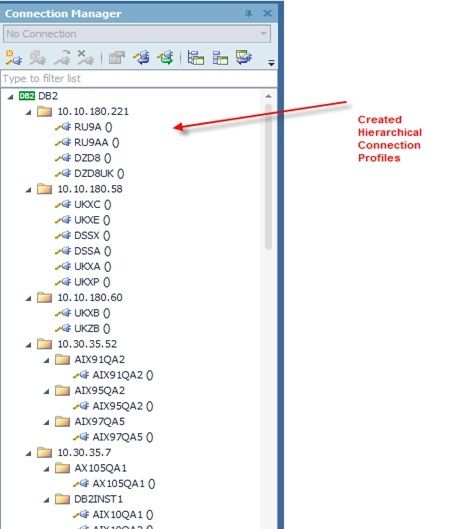Image resolution: width=461 pixels, height=529 pixels.
Task: Click the tree vertical scrollbar thumb
Action: 269,177
